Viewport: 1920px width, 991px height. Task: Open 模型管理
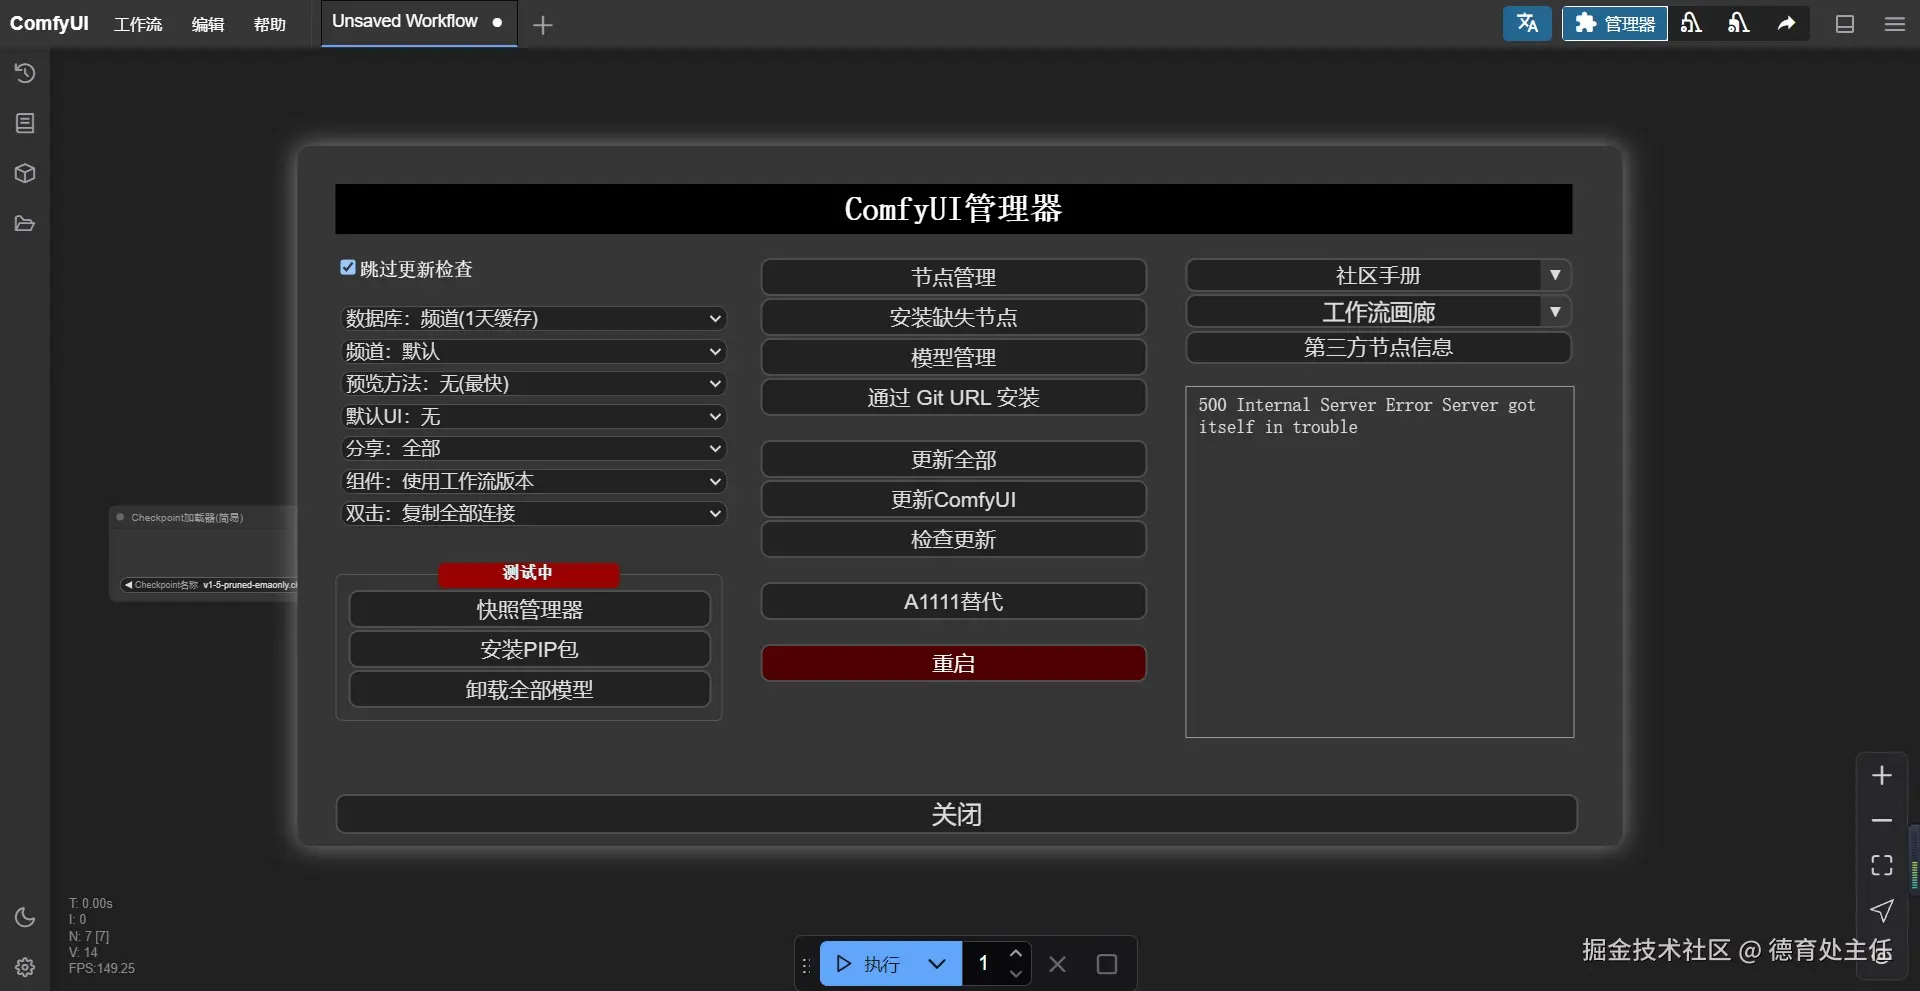click(953, 357)
